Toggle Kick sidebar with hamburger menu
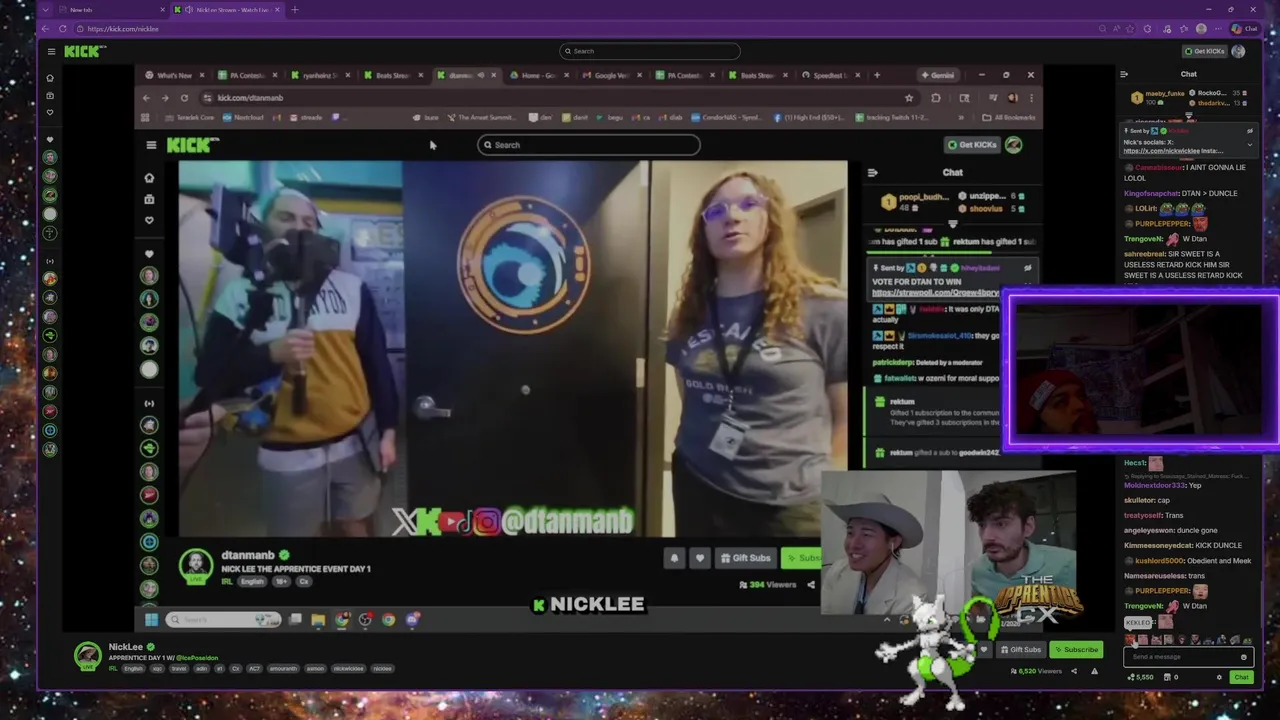Screen dimensions: 1280x720 (51, 51)
